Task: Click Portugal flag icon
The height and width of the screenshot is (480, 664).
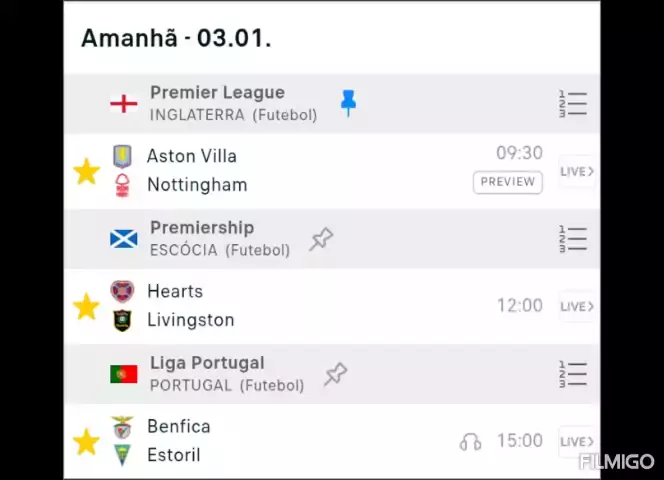Action: click(123, 374)
